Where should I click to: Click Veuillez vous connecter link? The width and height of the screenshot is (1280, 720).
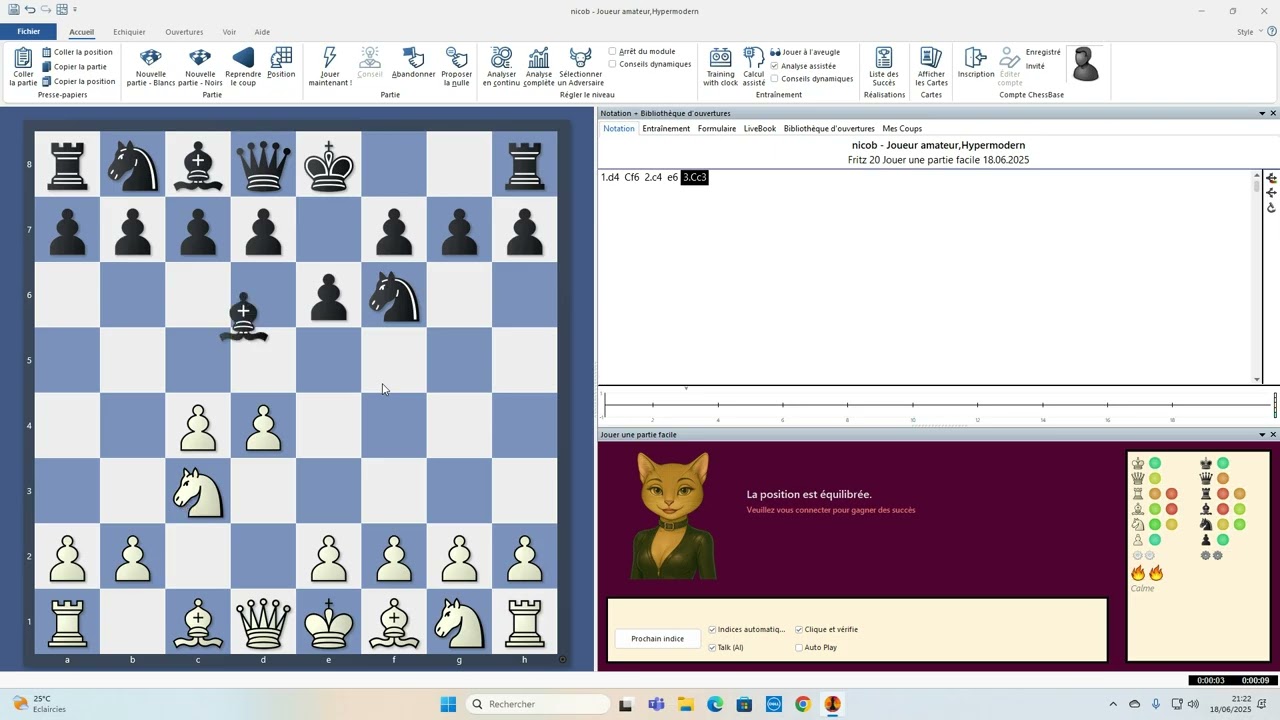click(831, 510)
